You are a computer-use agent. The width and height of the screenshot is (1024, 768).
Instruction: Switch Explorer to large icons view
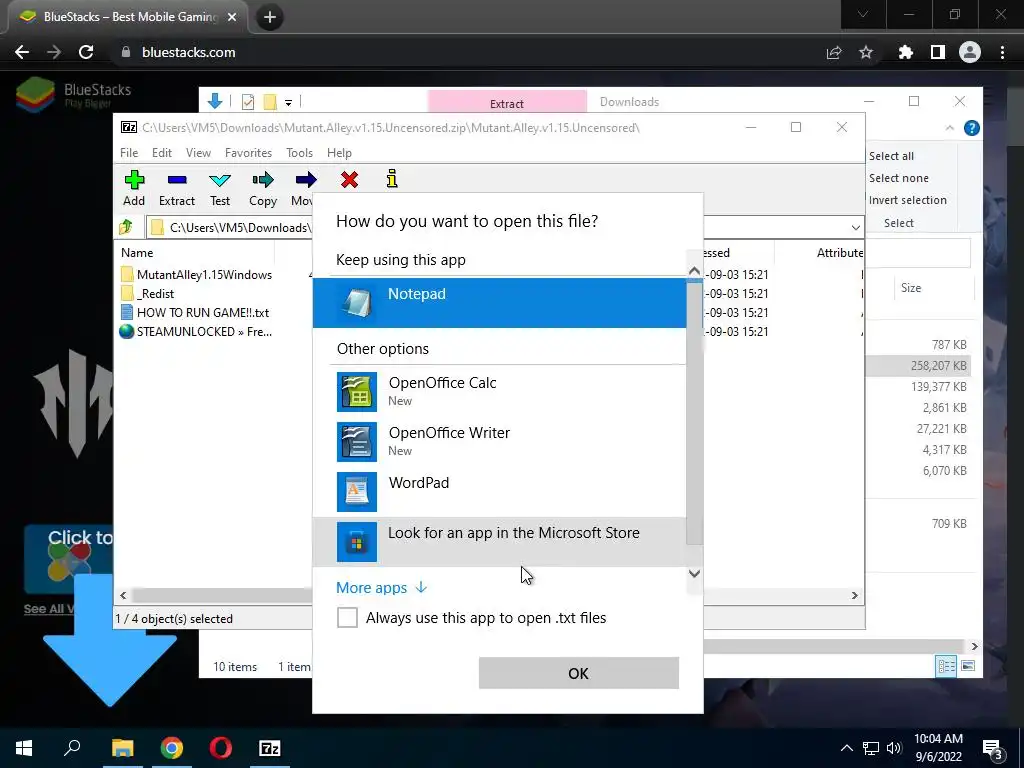coord(968,665)
